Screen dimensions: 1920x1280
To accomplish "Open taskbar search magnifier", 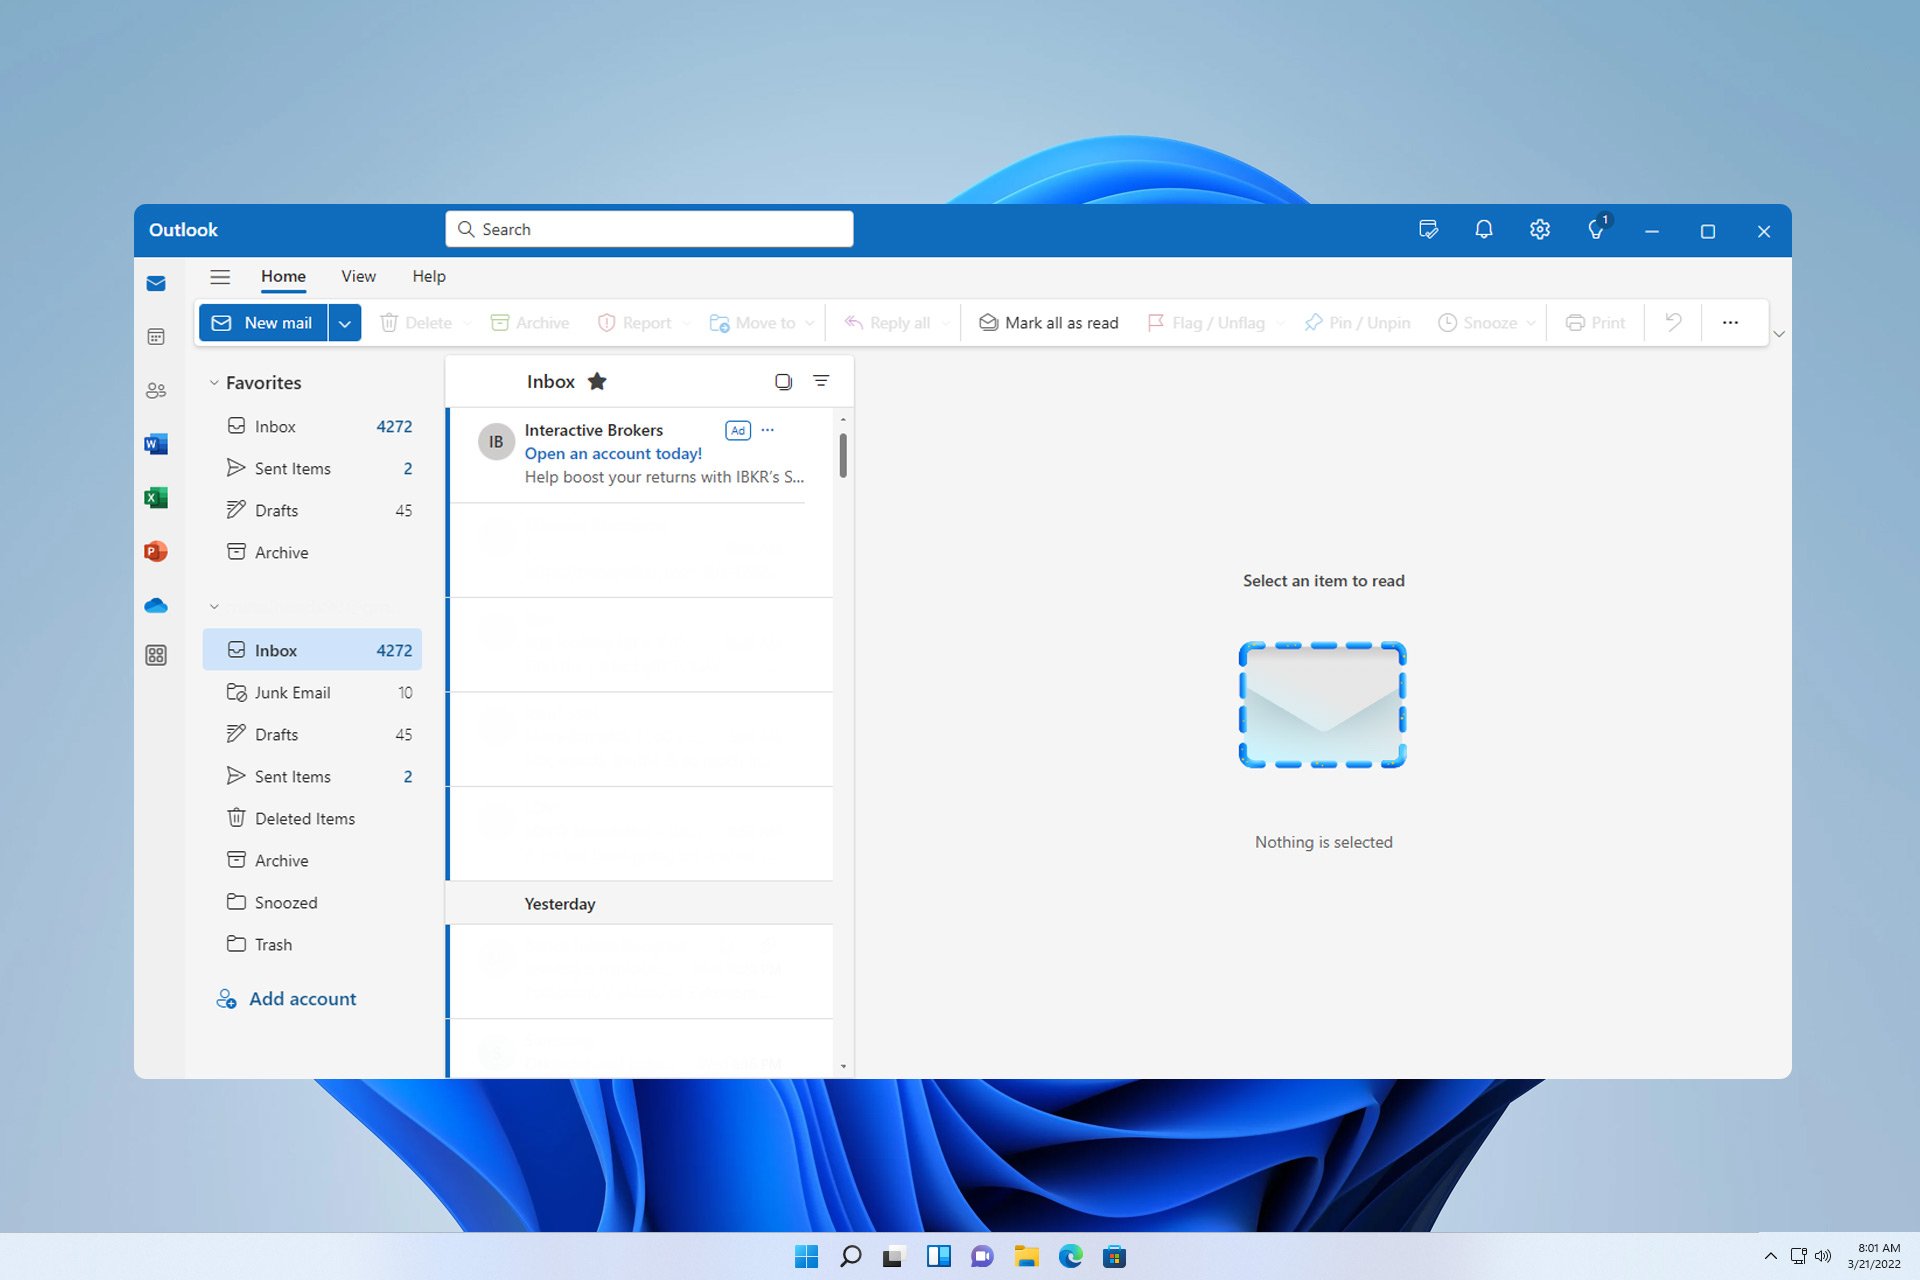I will tap(851, 1256).
